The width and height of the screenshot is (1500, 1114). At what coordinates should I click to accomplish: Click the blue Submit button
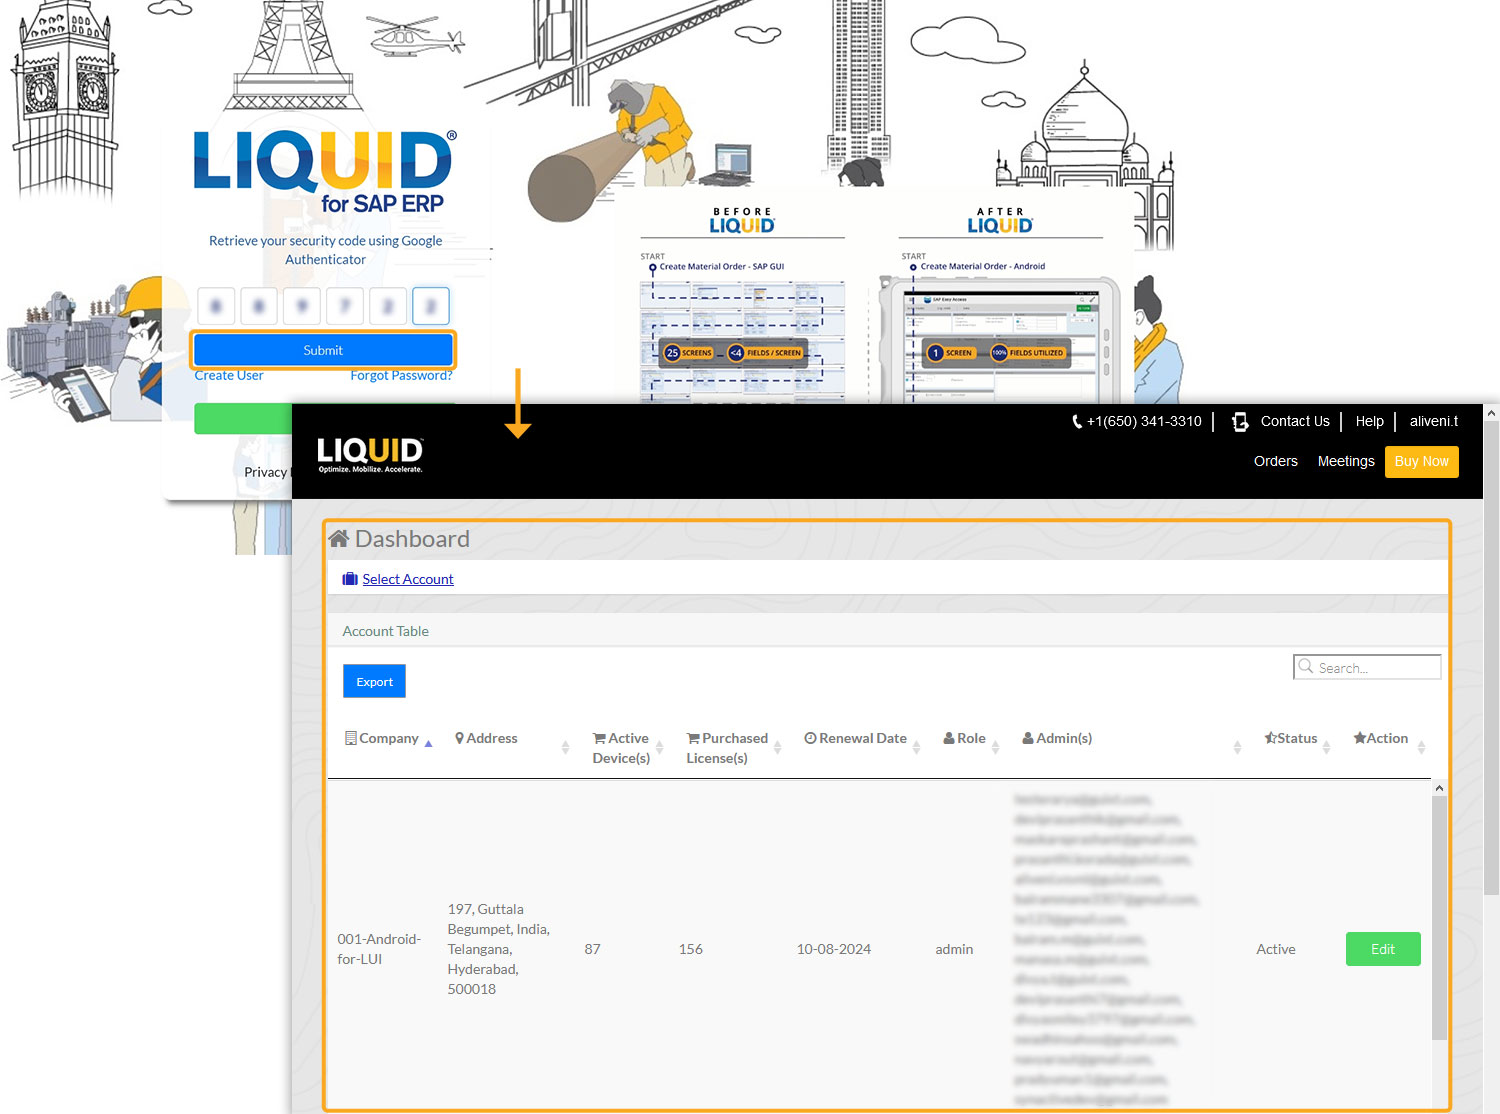(x=323, y=350)
